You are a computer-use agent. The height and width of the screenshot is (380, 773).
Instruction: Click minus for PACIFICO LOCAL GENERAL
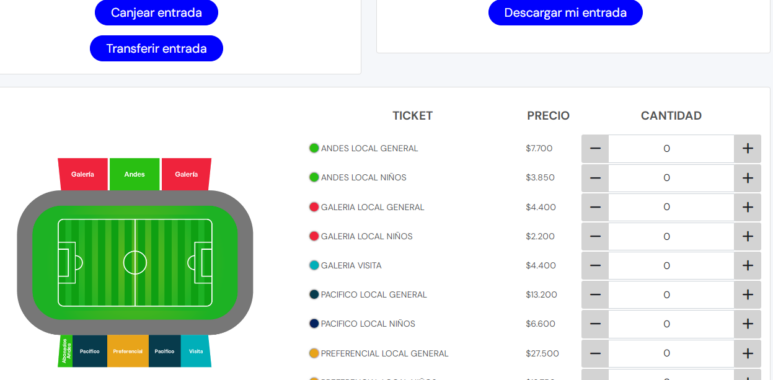point(595,295)
